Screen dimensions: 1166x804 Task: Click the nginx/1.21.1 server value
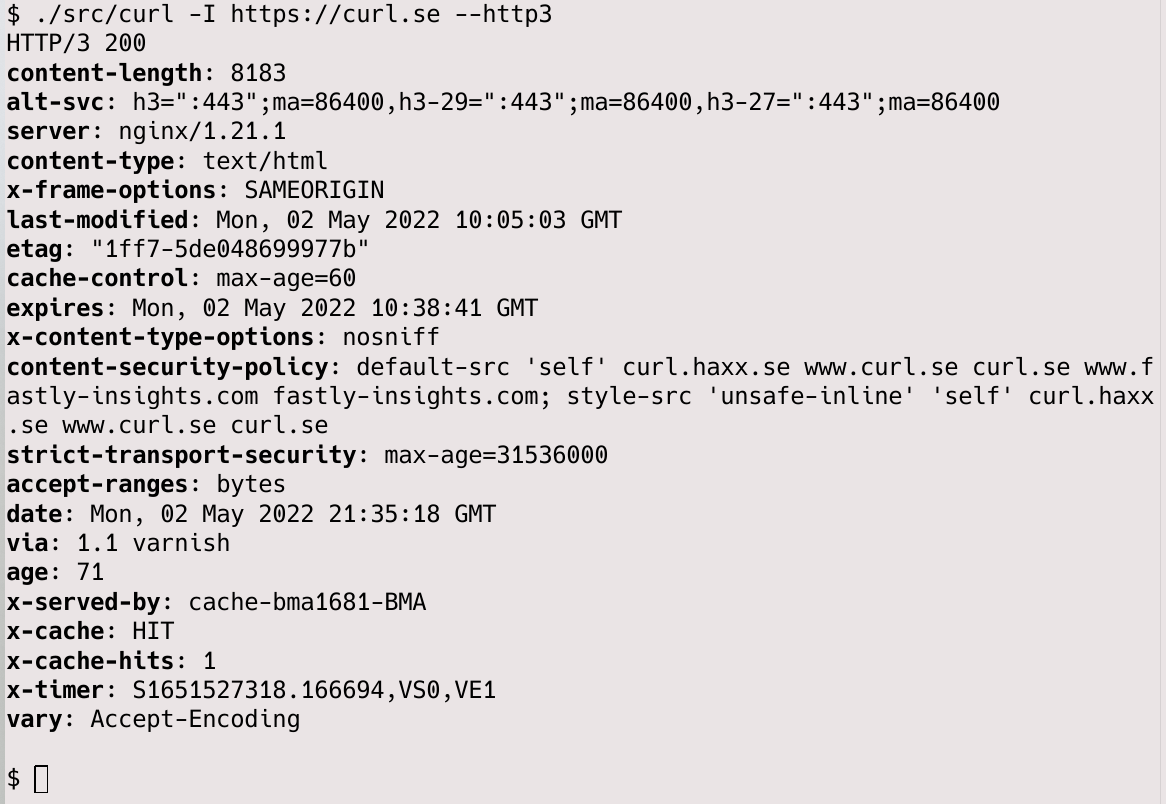tap(202, 132)
